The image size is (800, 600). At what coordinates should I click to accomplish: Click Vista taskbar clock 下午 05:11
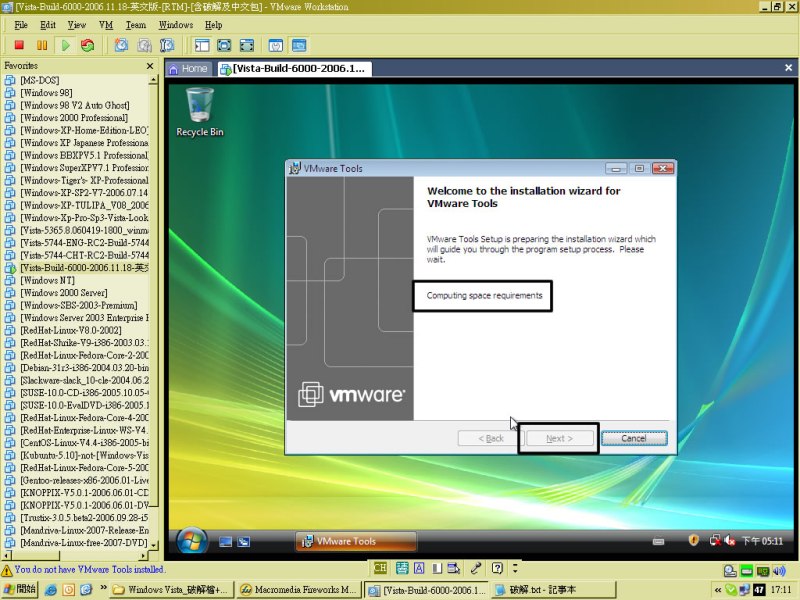[x=762, y=541]
